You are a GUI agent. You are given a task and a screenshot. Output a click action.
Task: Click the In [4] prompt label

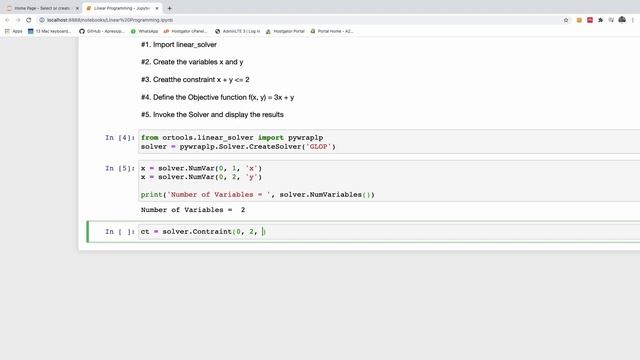120,138
